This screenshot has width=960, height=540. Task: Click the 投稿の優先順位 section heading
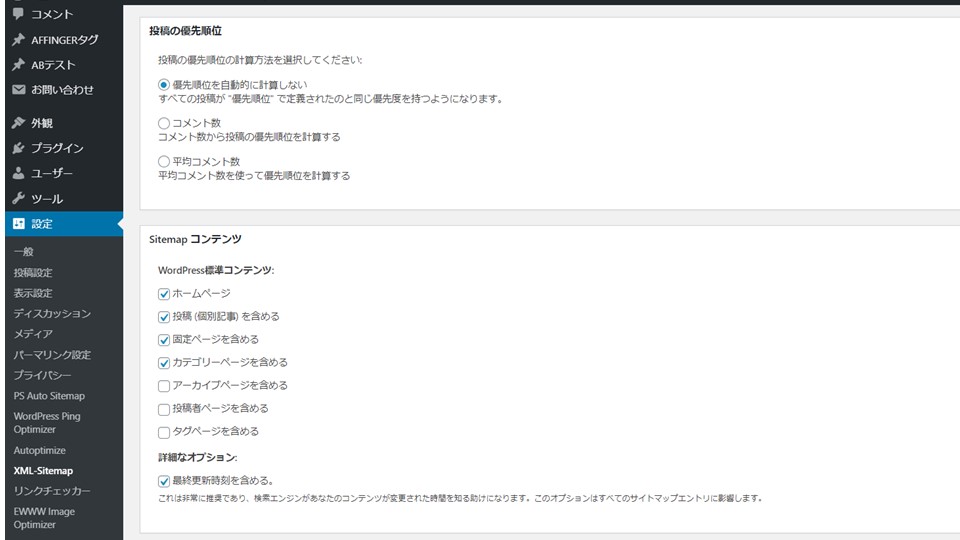click(x=186, y=31)
